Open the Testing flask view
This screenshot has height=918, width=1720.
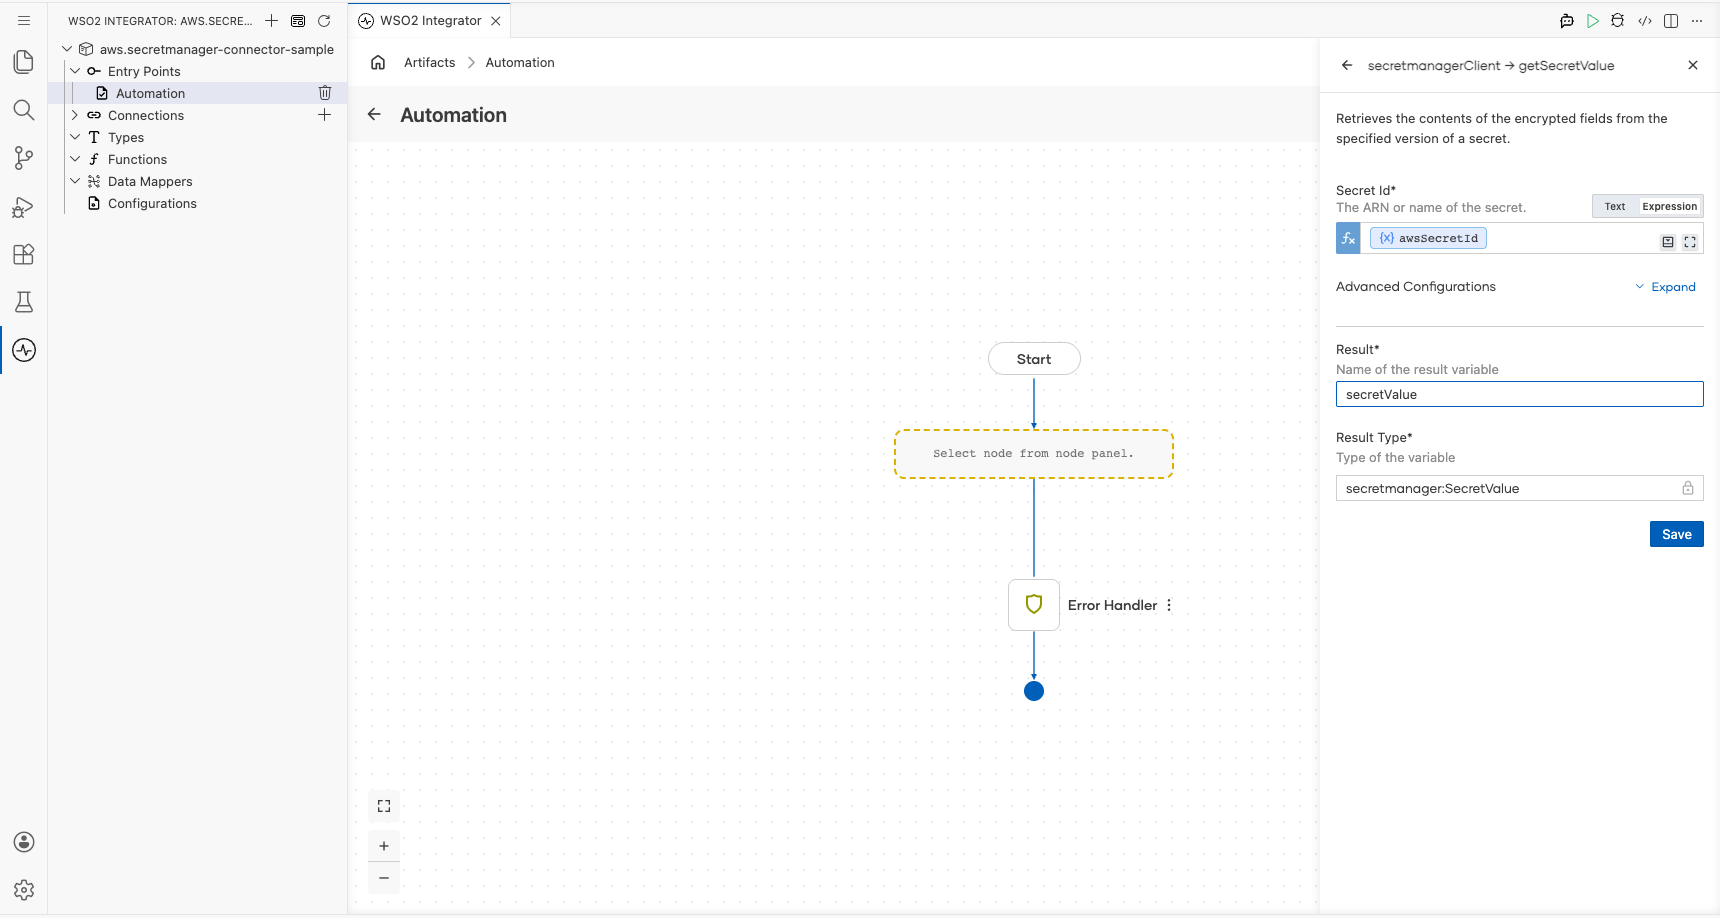pos(24,302)
